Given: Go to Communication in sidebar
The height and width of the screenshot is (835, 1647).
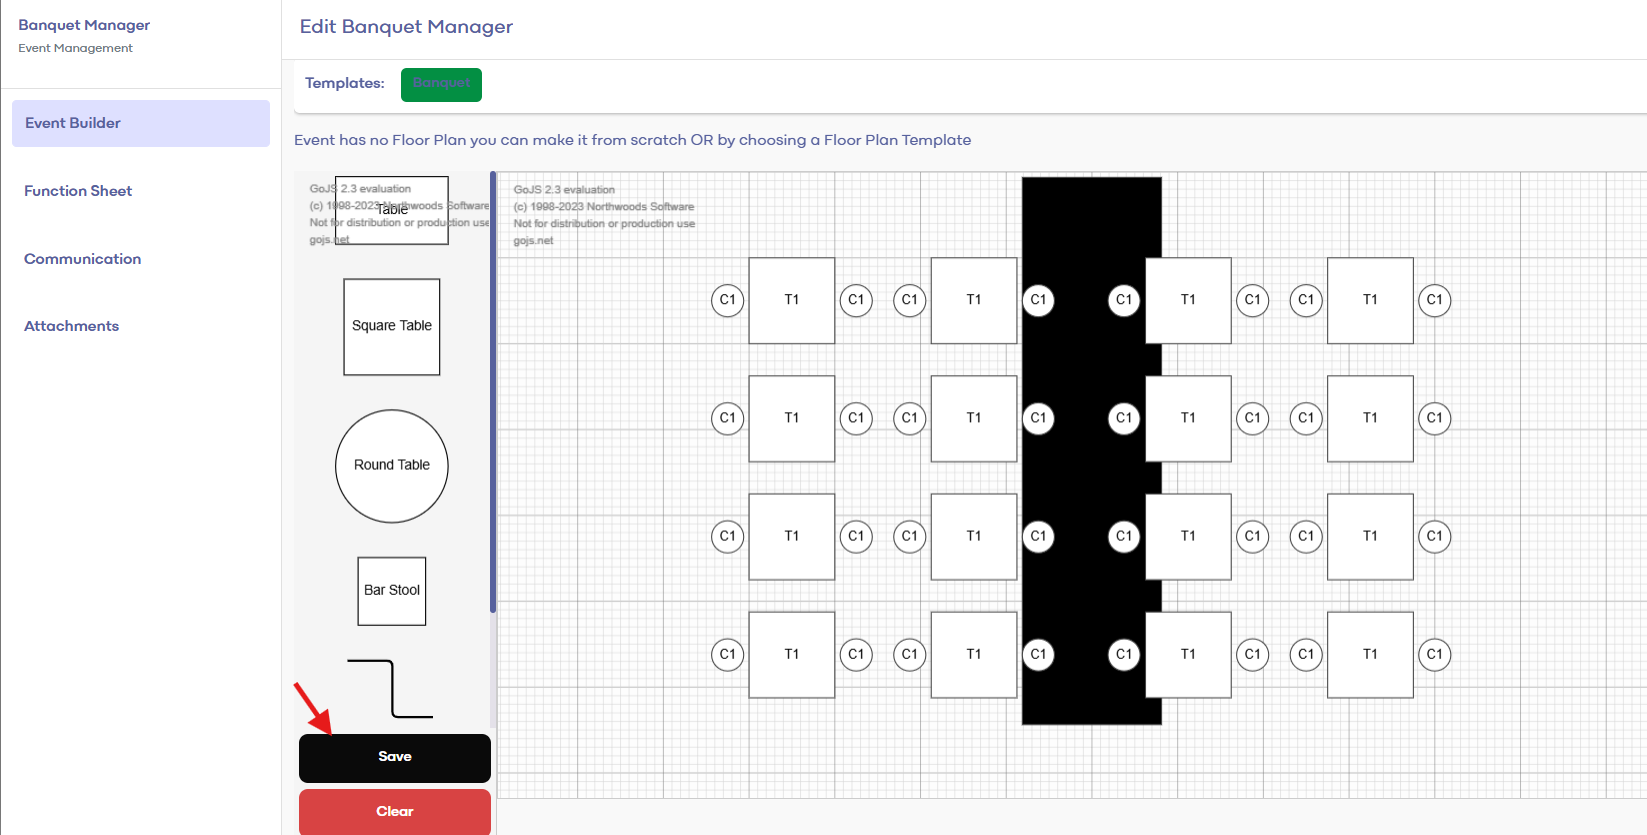Looking at the screenshot, I should [82, 259].
